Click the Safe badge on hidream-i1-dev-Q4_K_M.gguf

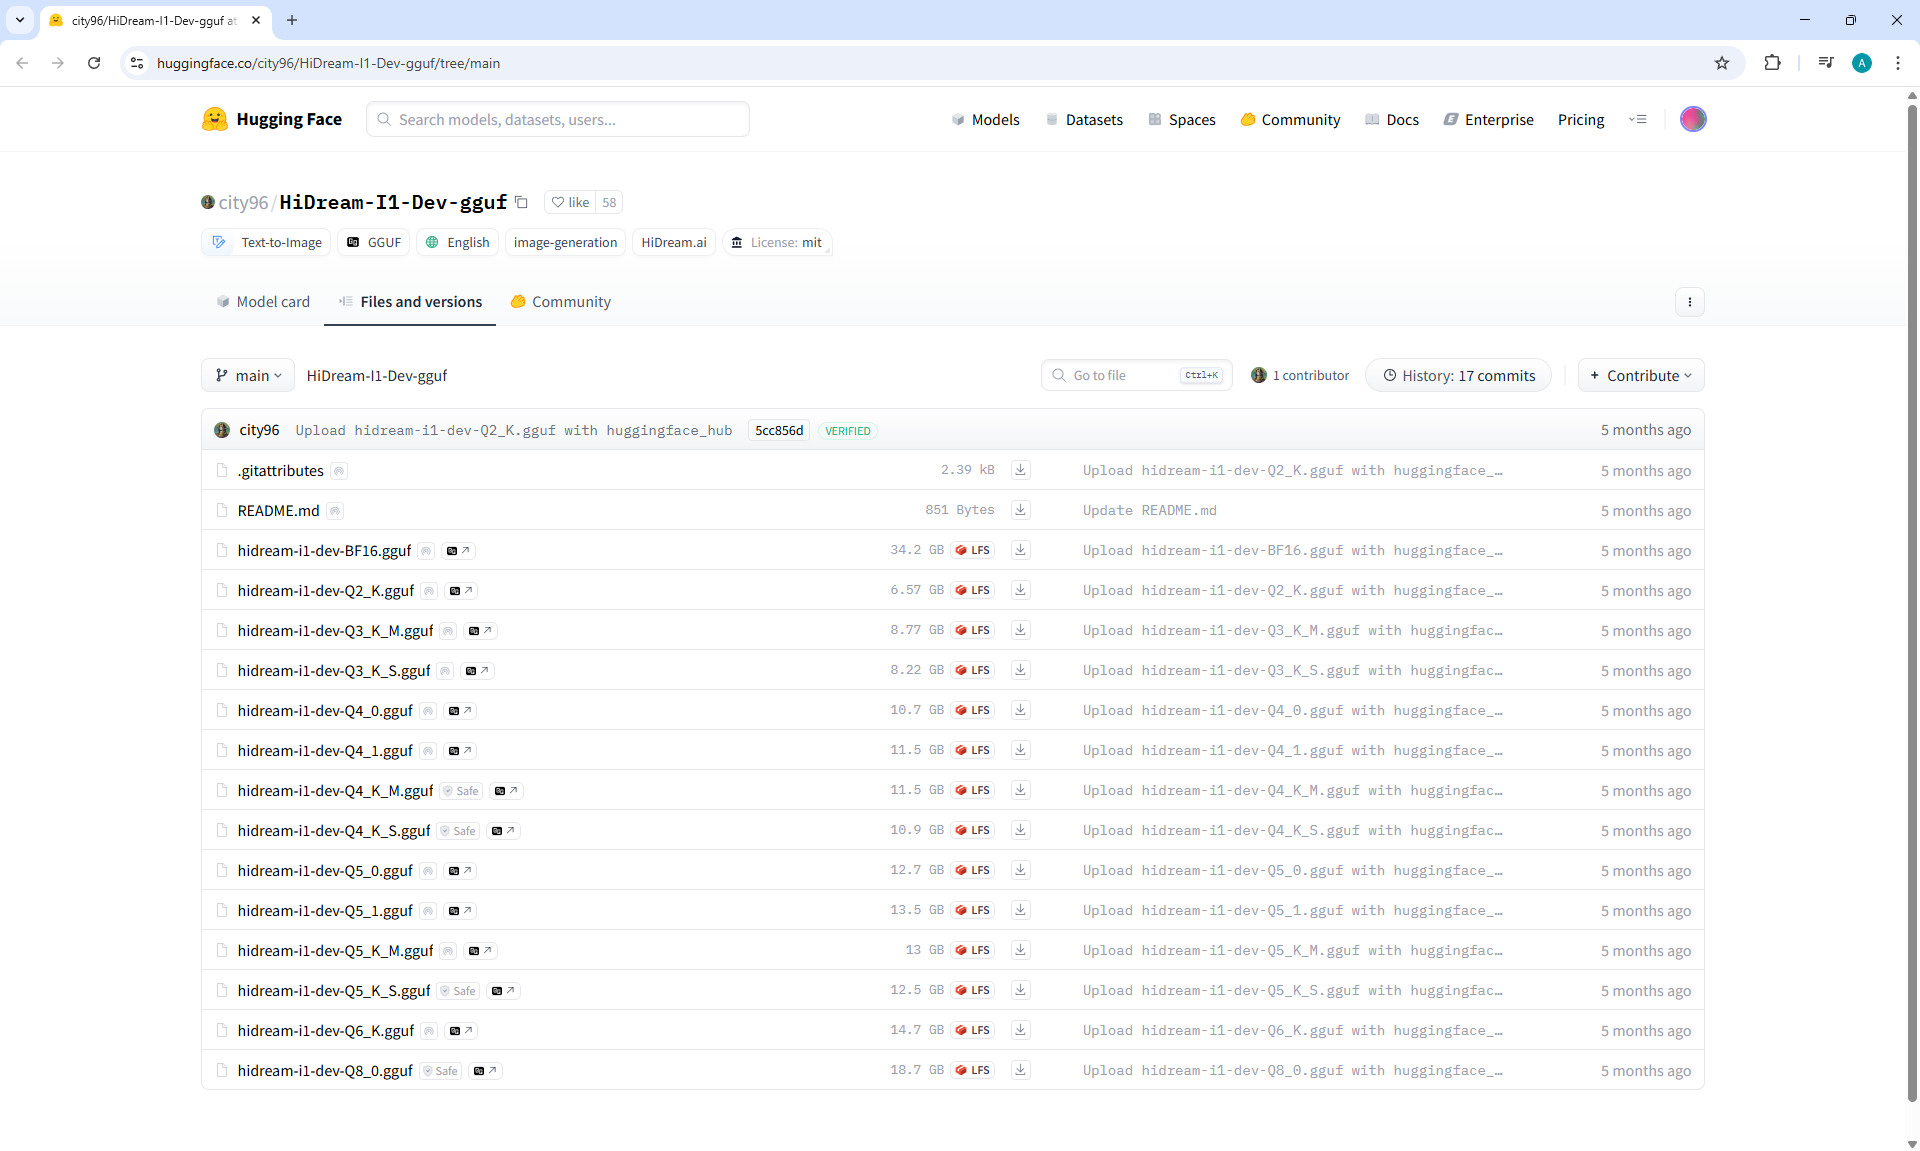click(462, 791)
